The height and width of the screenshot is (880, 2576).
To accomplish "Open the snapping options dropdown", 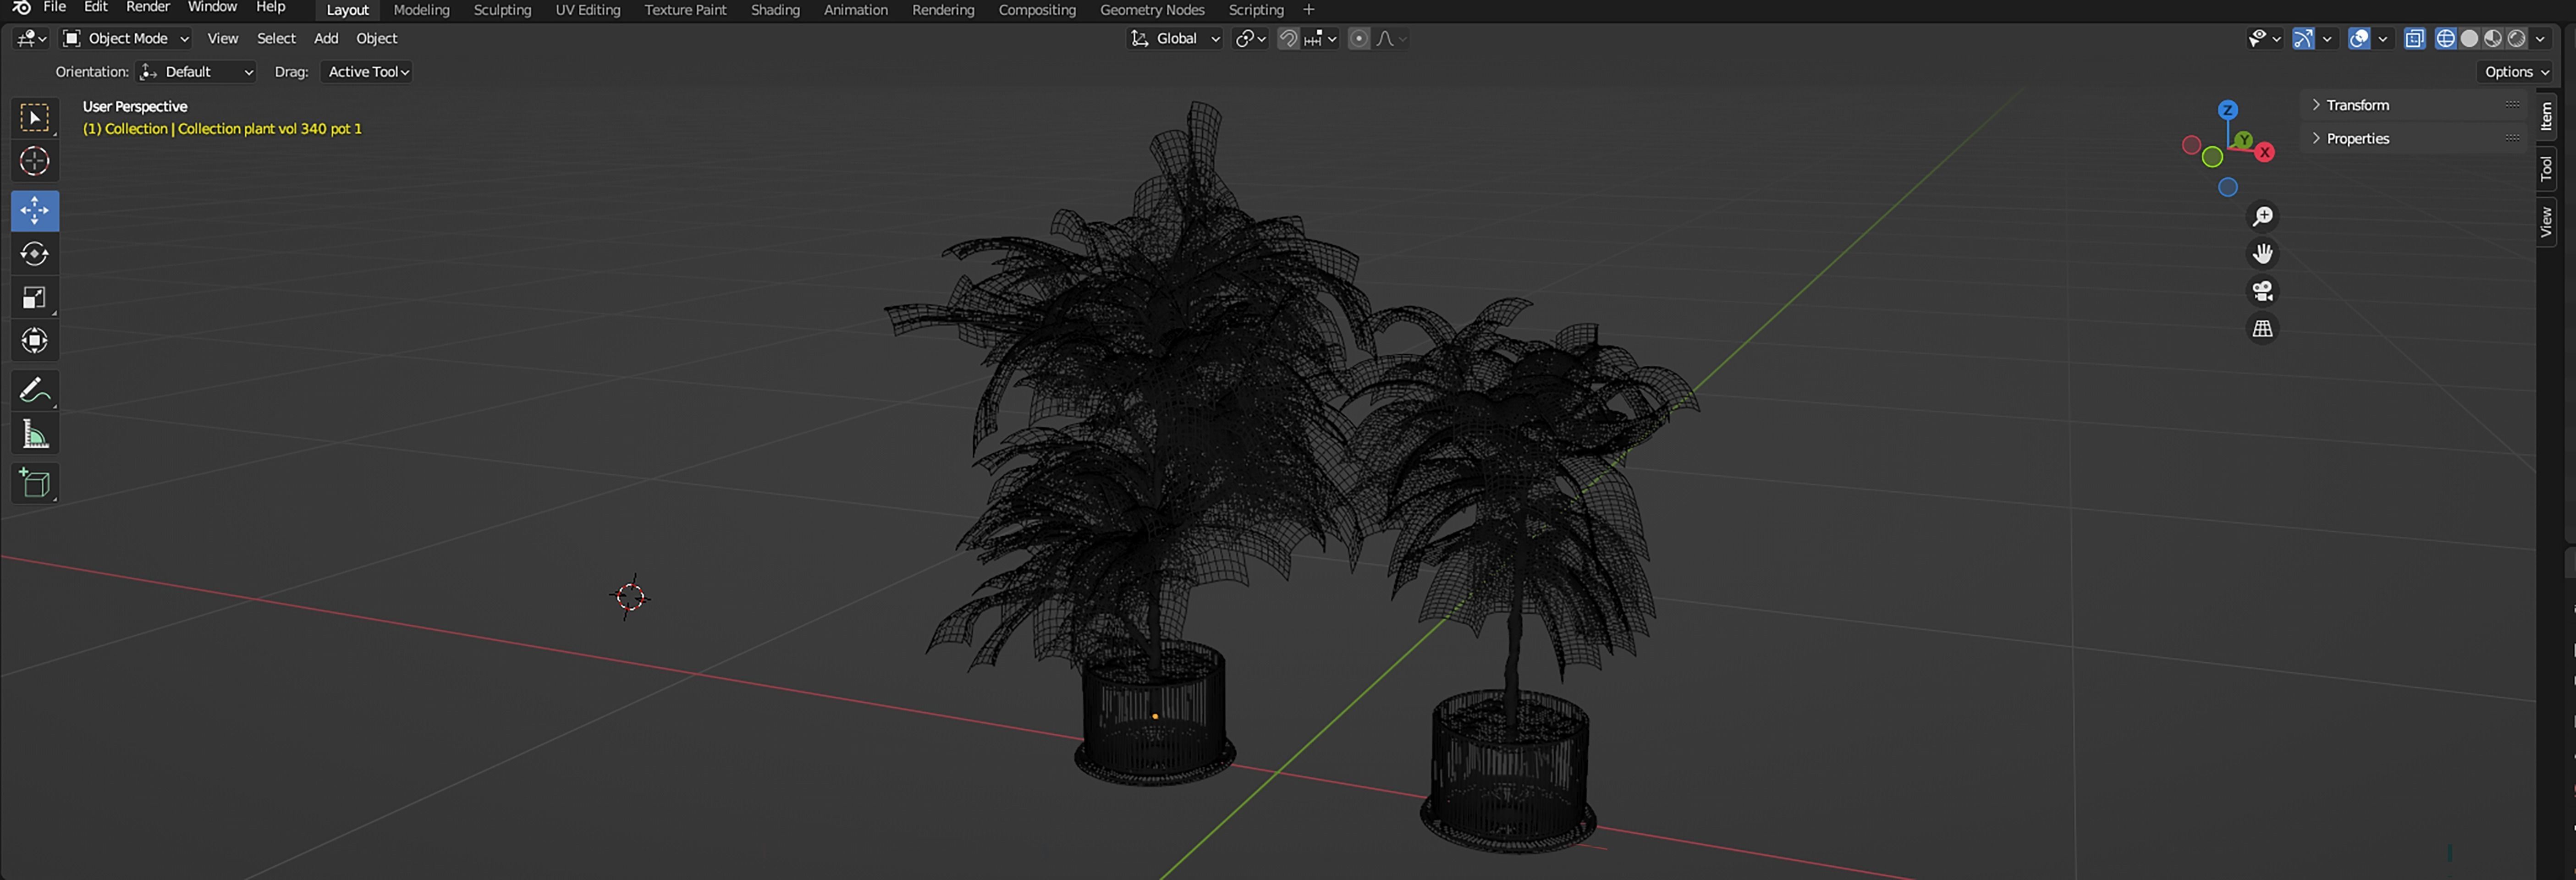I will coord(1321,38).
